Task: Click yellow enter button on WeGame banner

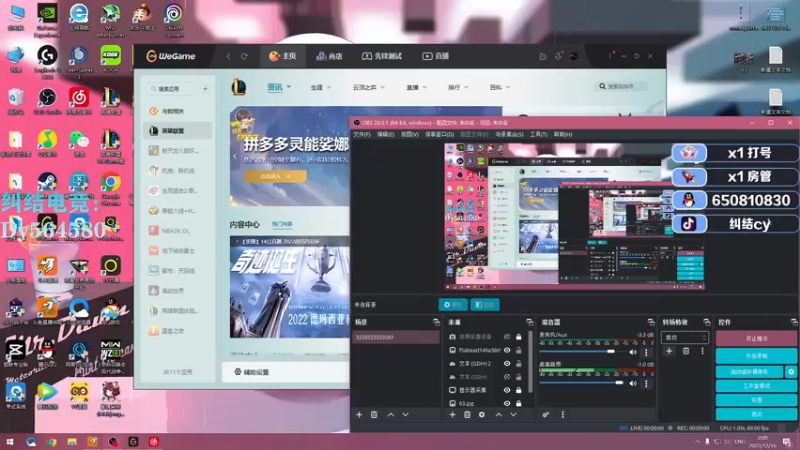Action: (x=276, y=176)
